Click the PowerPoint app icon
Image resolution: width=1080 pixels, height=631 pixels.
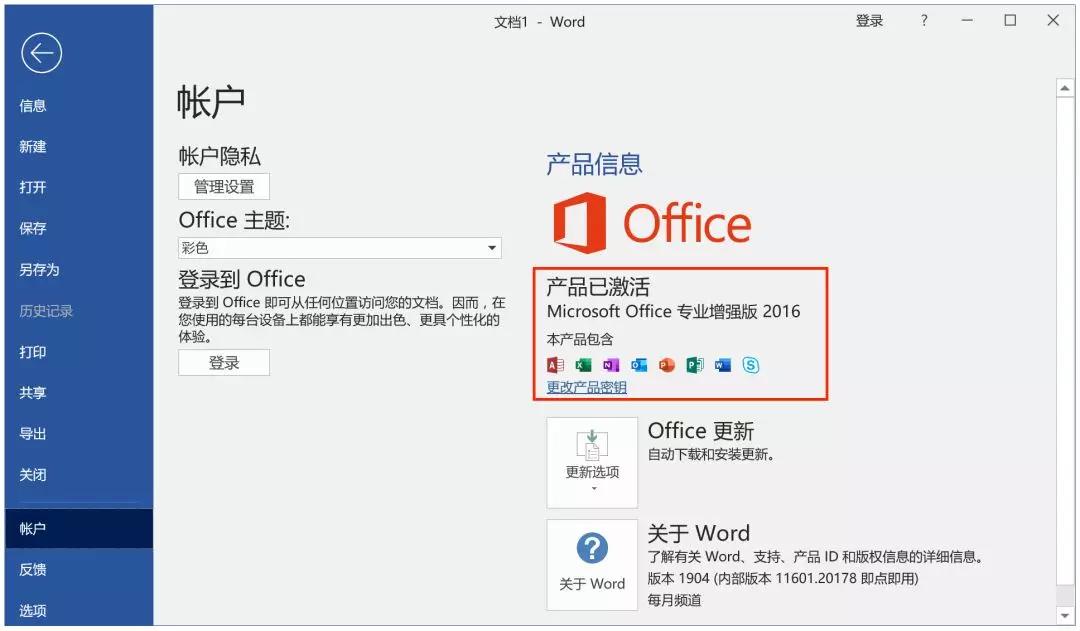[667, 365]
